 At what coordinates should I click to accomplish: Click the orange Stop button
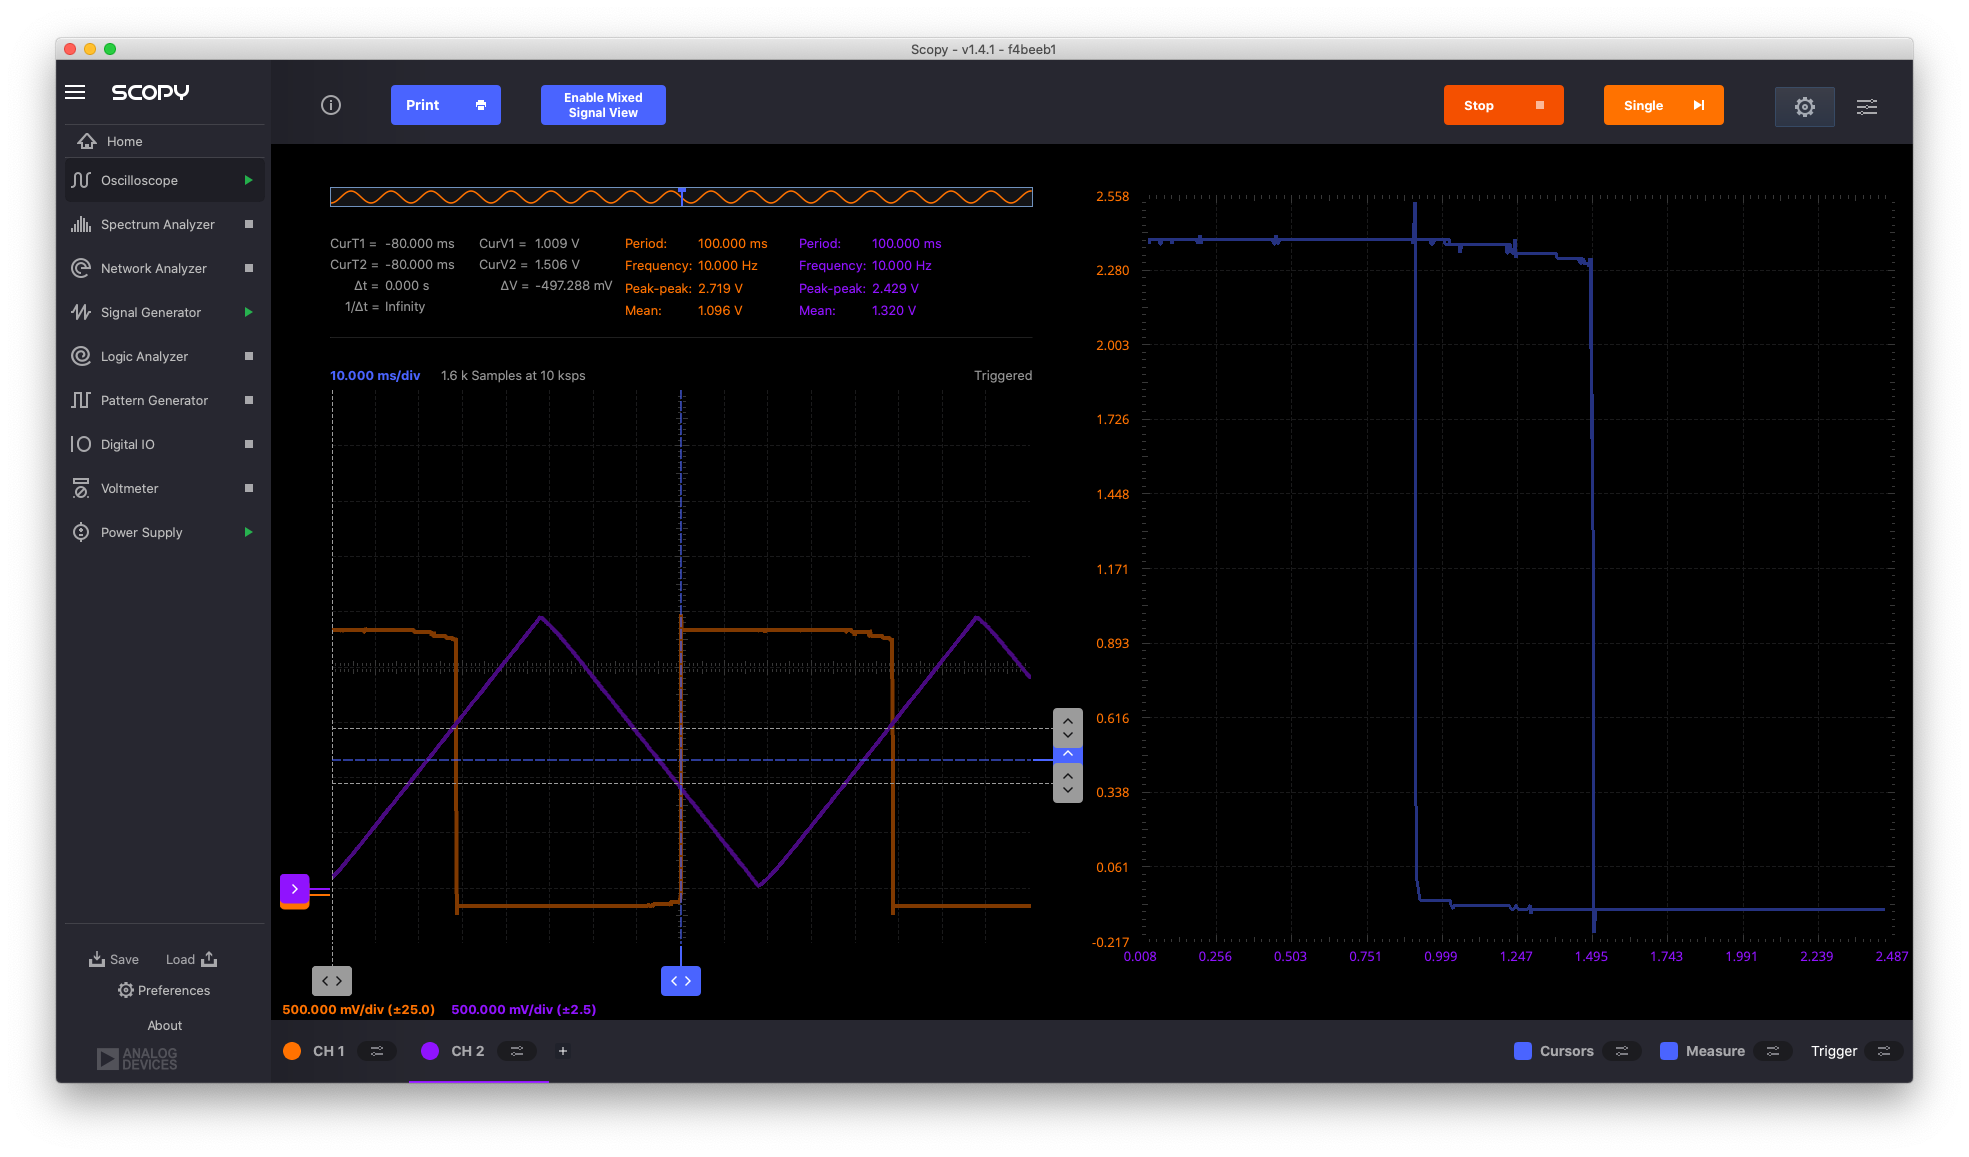pos(1503,105)
